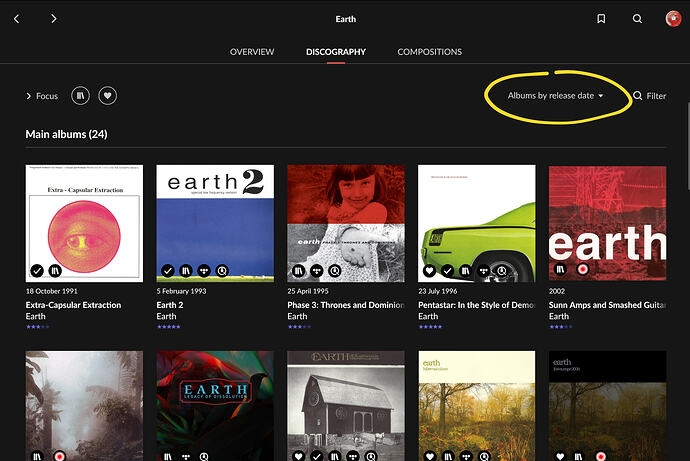Click library icon on Extra-Capsular Extraction cover
690x461 pixels.
[55, 271]
